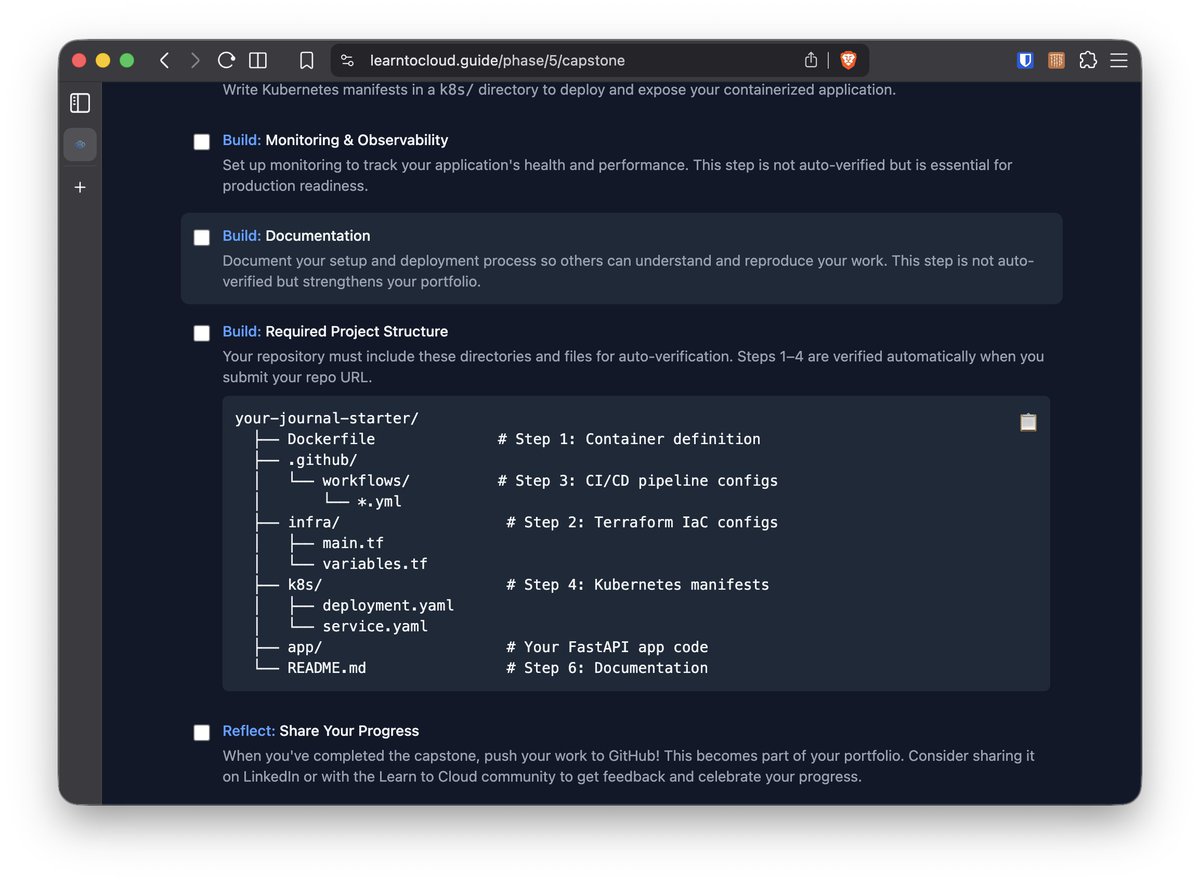Minimize the window with yellow button
This screenshot has height=882, width=1200.
[x=103, y=60]
